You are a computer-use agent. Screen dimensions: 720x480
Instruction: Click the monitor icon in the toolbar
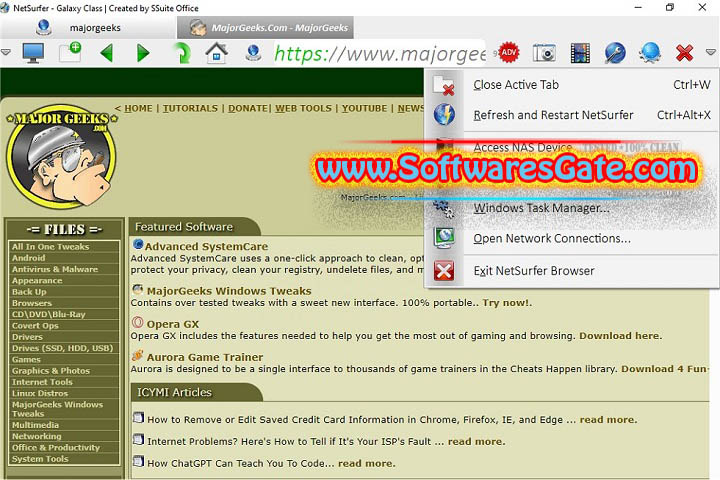coord(33,53)
